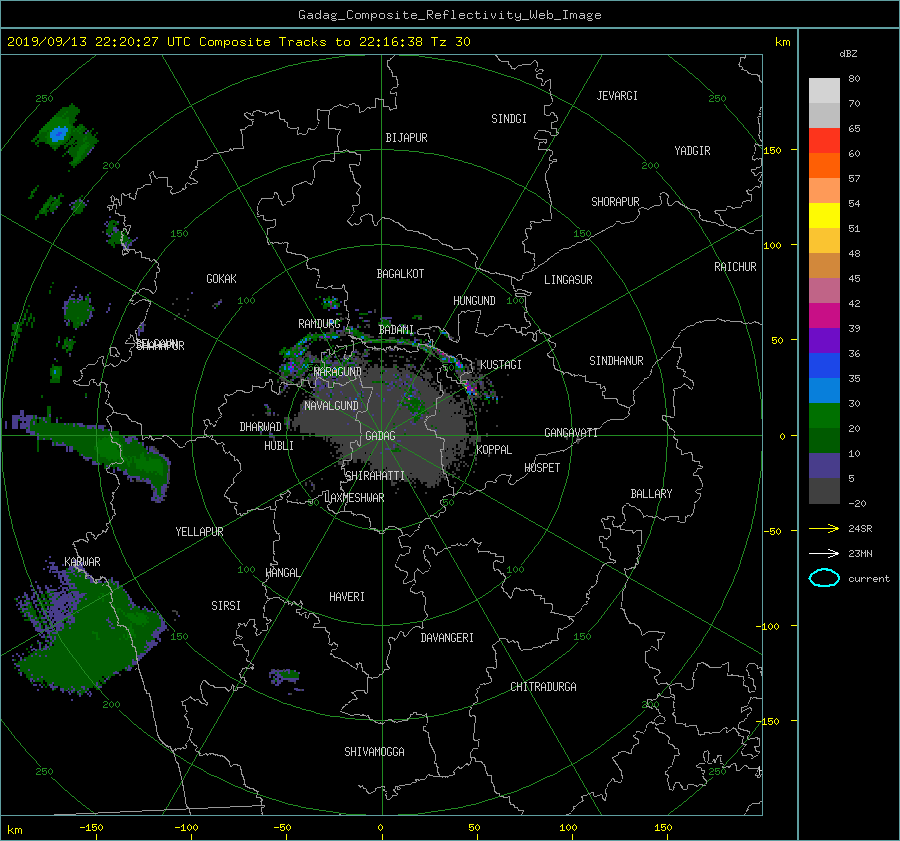900x841 pixels.
Task: Click the KOPPAL city label
Action: [x=494, y=449]
